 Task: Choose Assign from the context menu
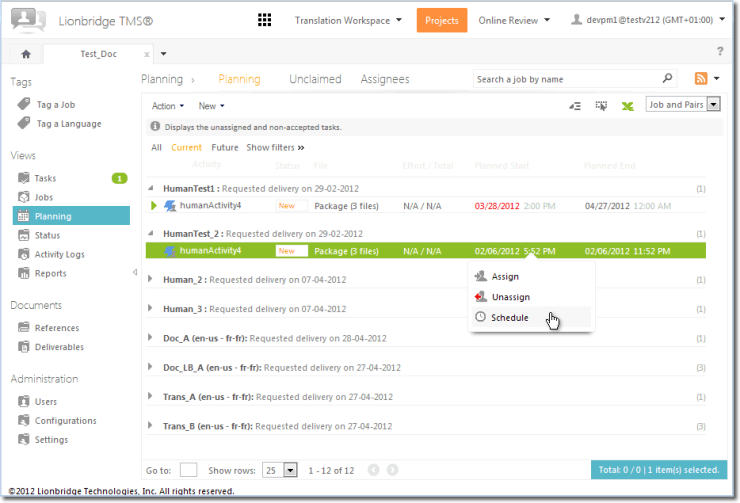[x=504, y=276]
